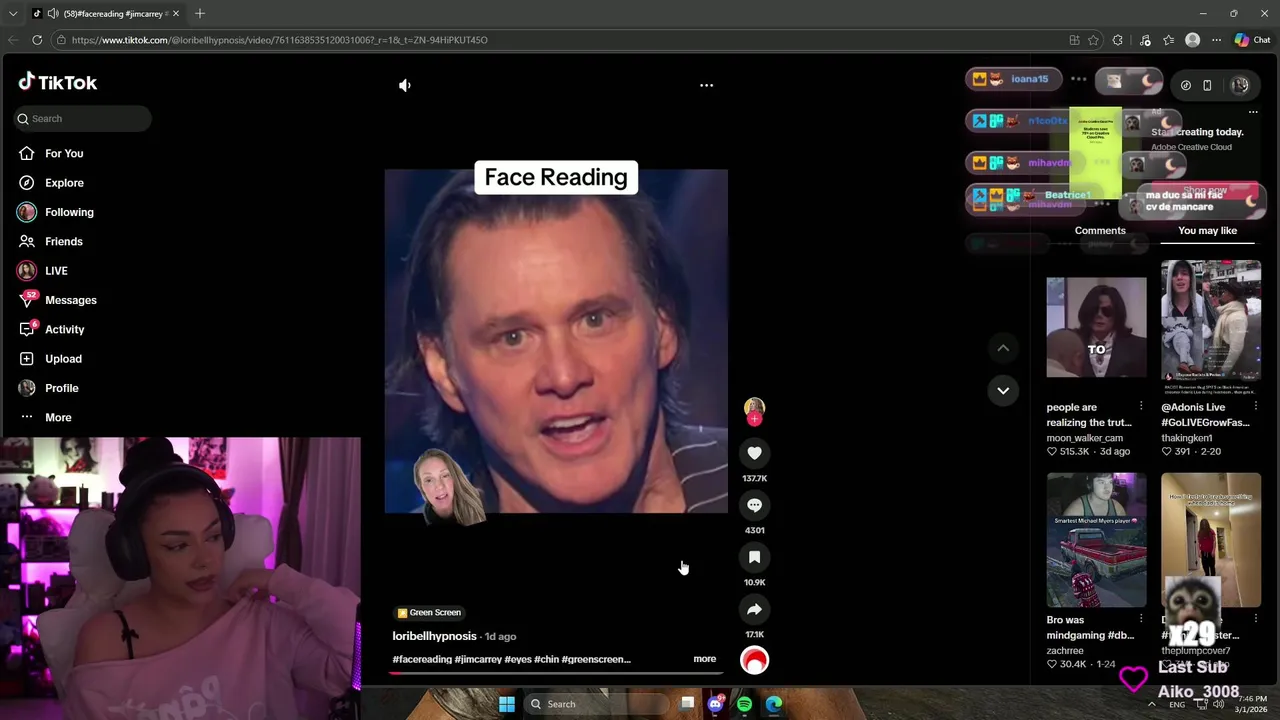1280x720 pixels.
Task: Open the zachrree creator link
Action: 1065,651
